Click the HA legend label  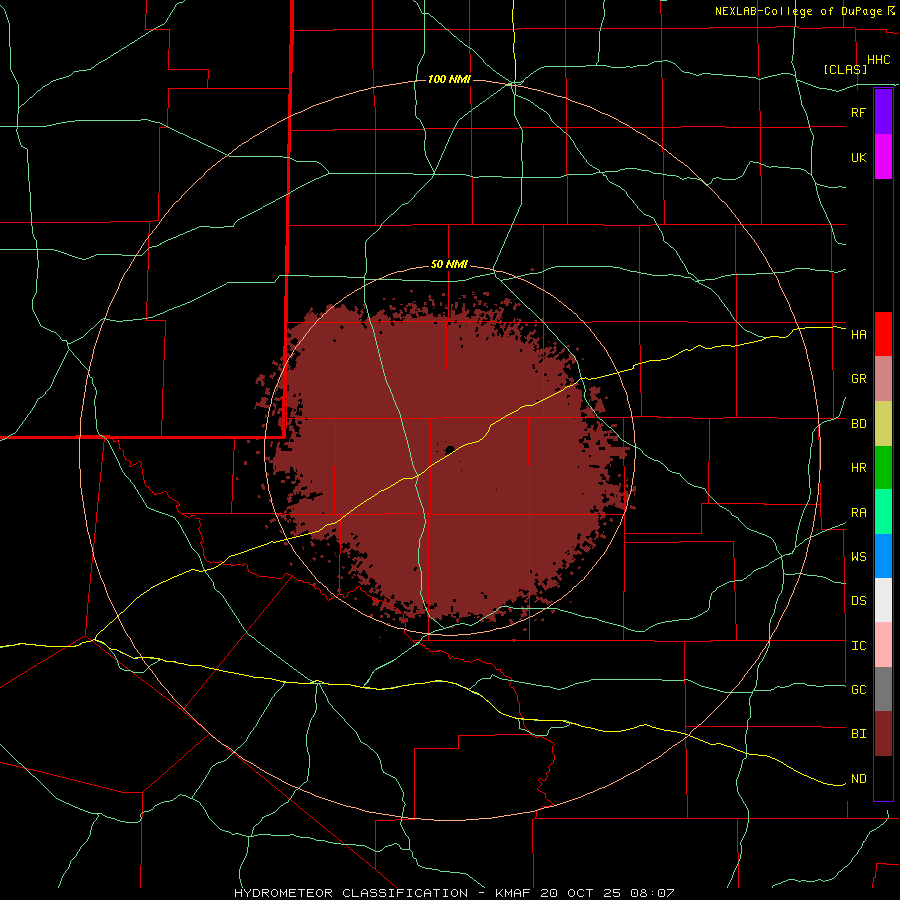point(858,335)
